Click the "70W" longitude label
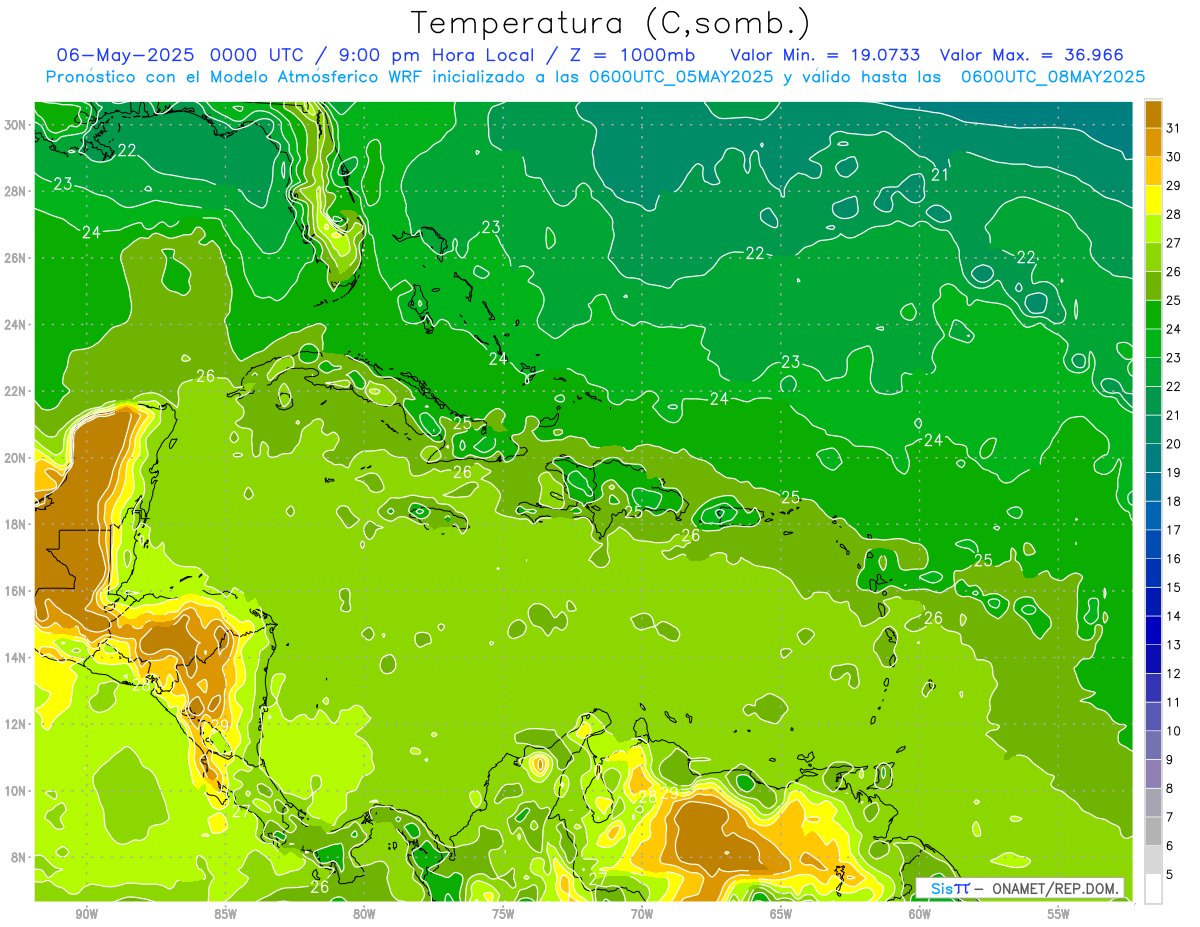This screenshot has width=1200, height=927. point(642,914)
